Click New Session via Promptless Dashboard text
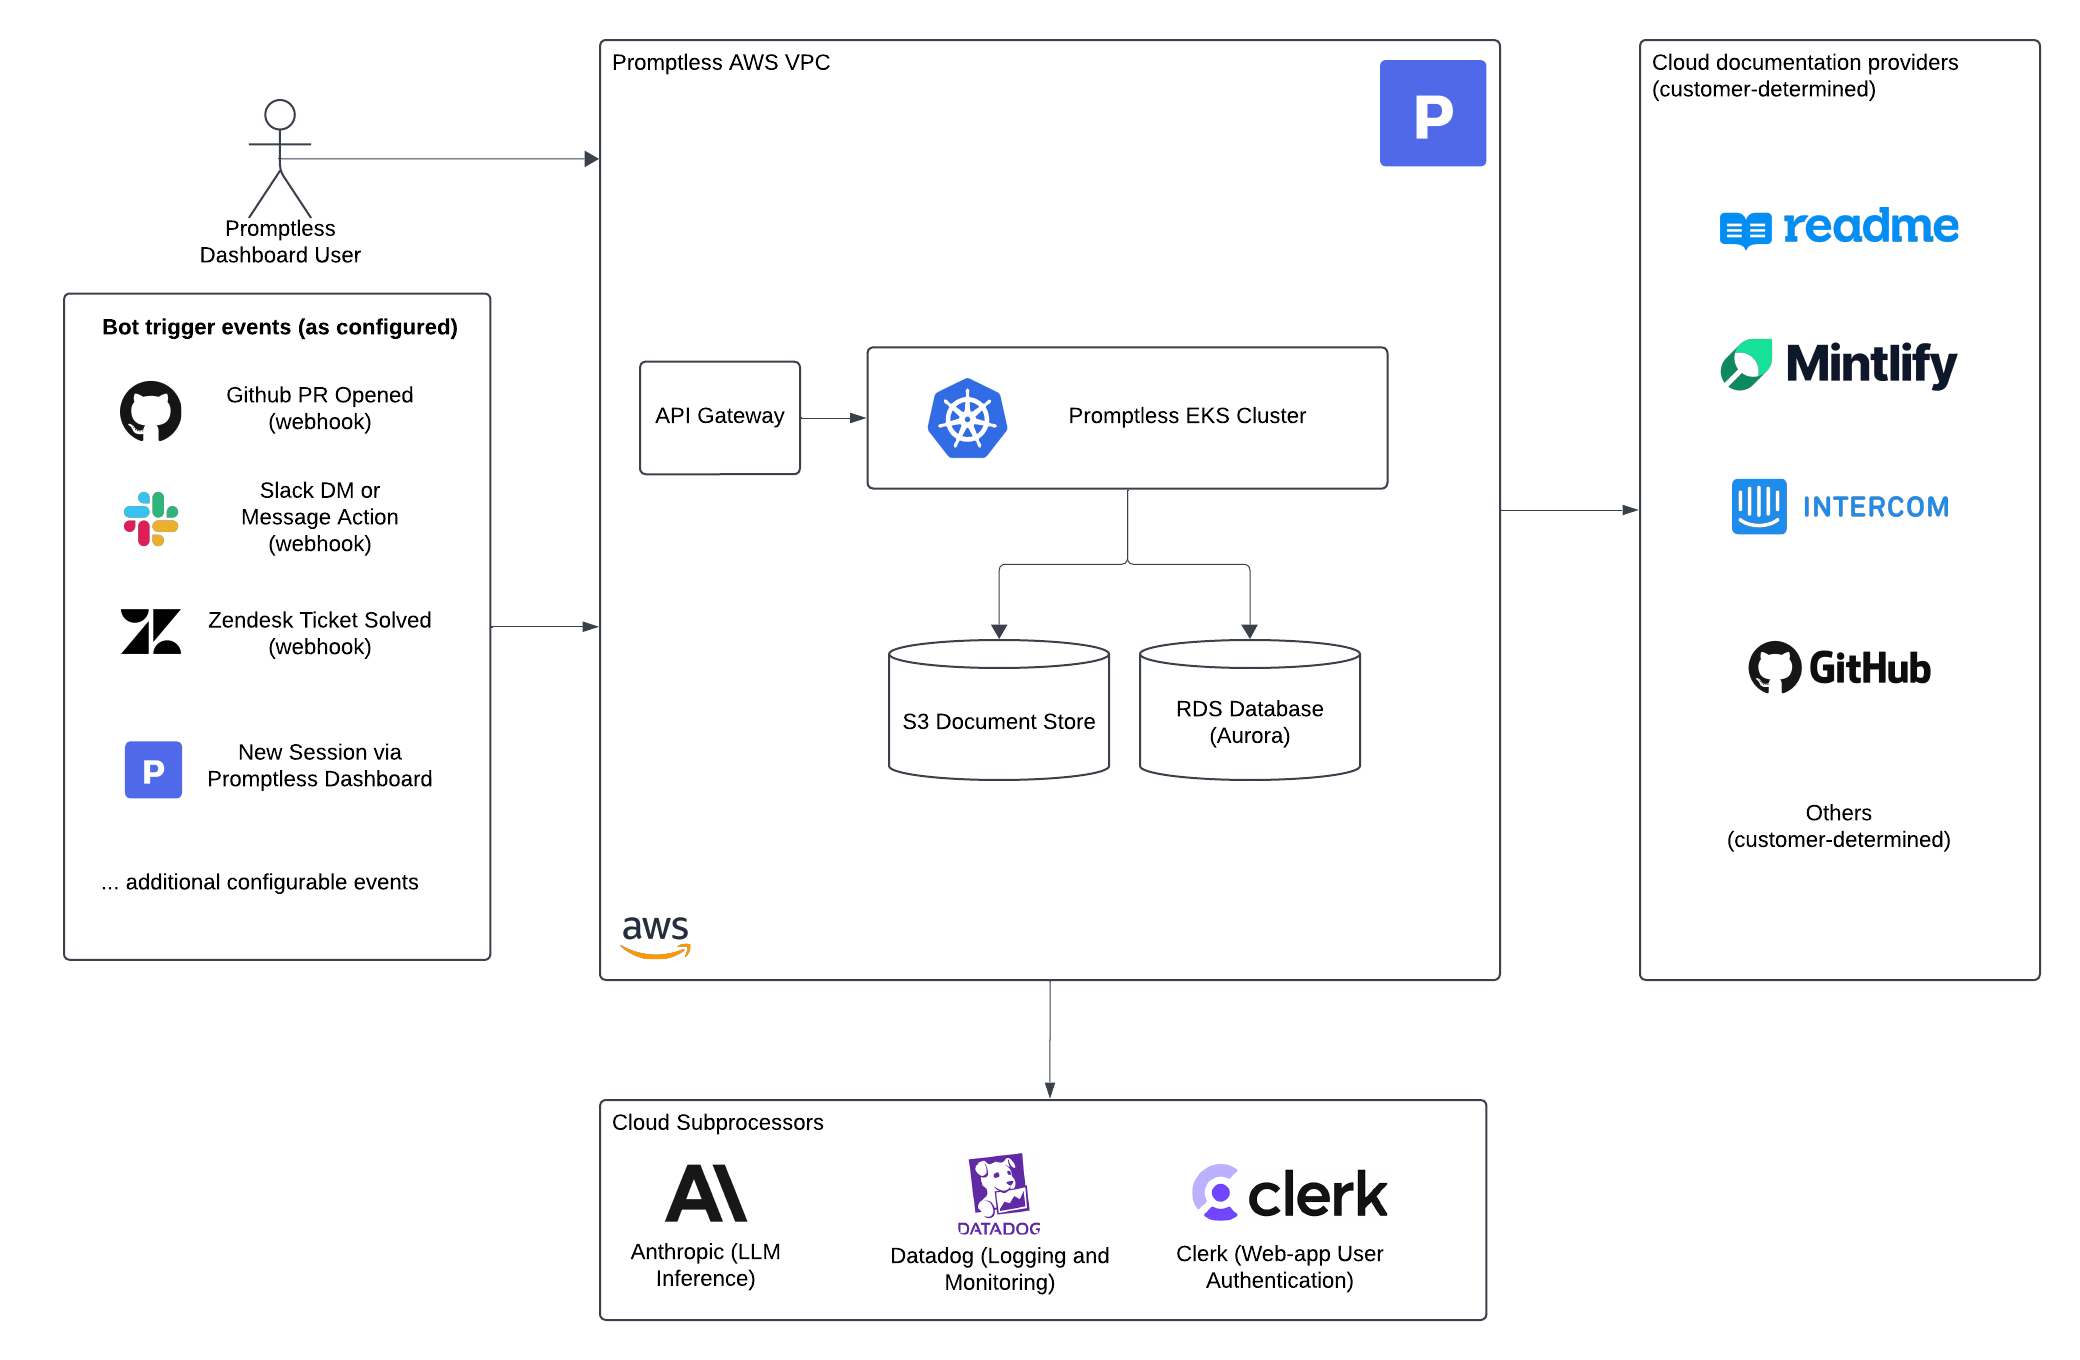The height and width of the screenshot is (1360, 2080). tap(320, 765)
